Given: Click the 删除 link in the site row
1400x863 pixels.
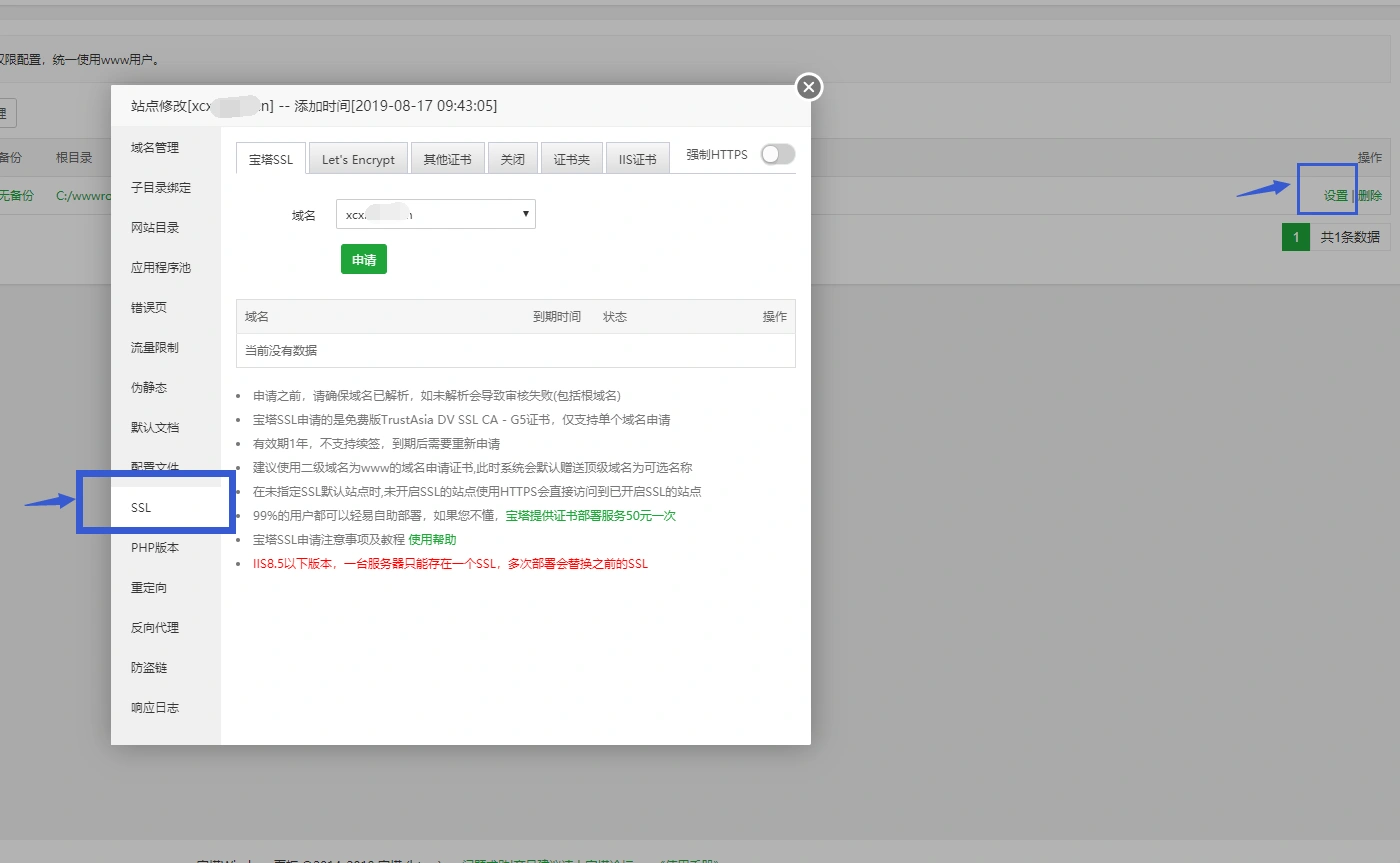Looking at the screenshot, I should [1370, 196].
